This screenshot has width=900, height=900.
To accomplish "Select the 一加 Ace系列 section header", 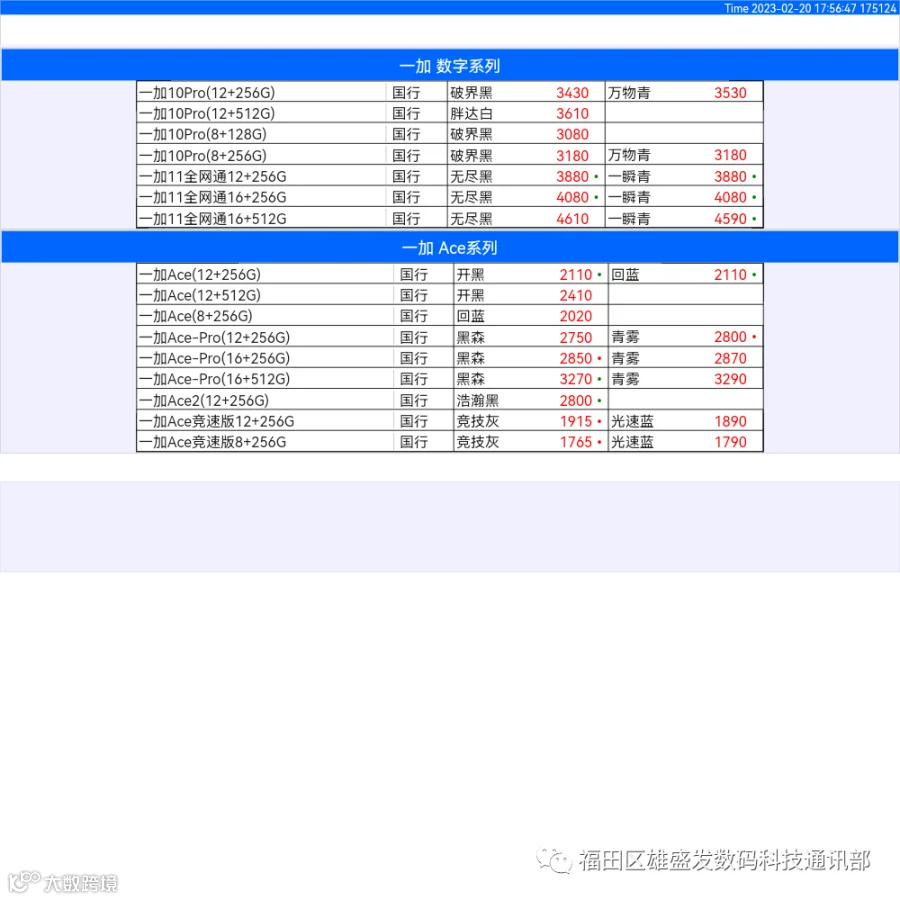I will pos(450,247).
